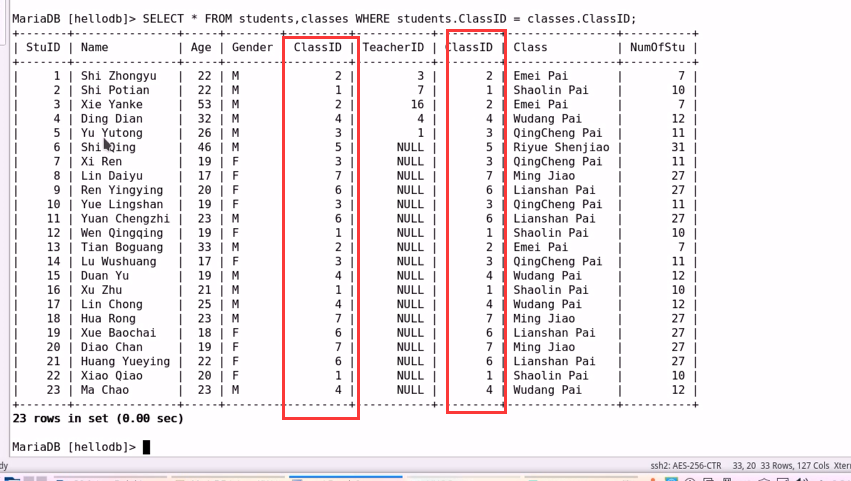Select the name Lu Wushuang
The image size is (851, 481).
coord(118,261)
